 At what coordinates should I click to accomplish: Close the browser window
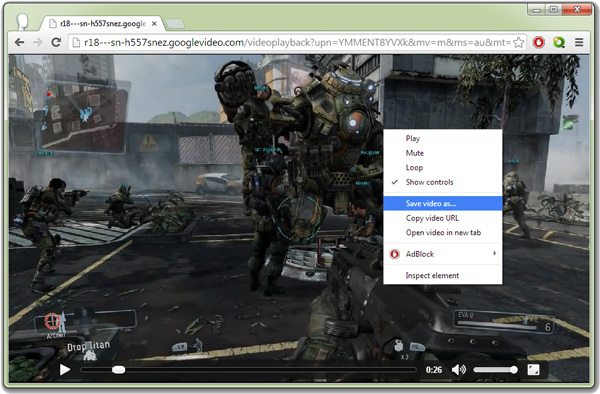(x=577, y=10)
